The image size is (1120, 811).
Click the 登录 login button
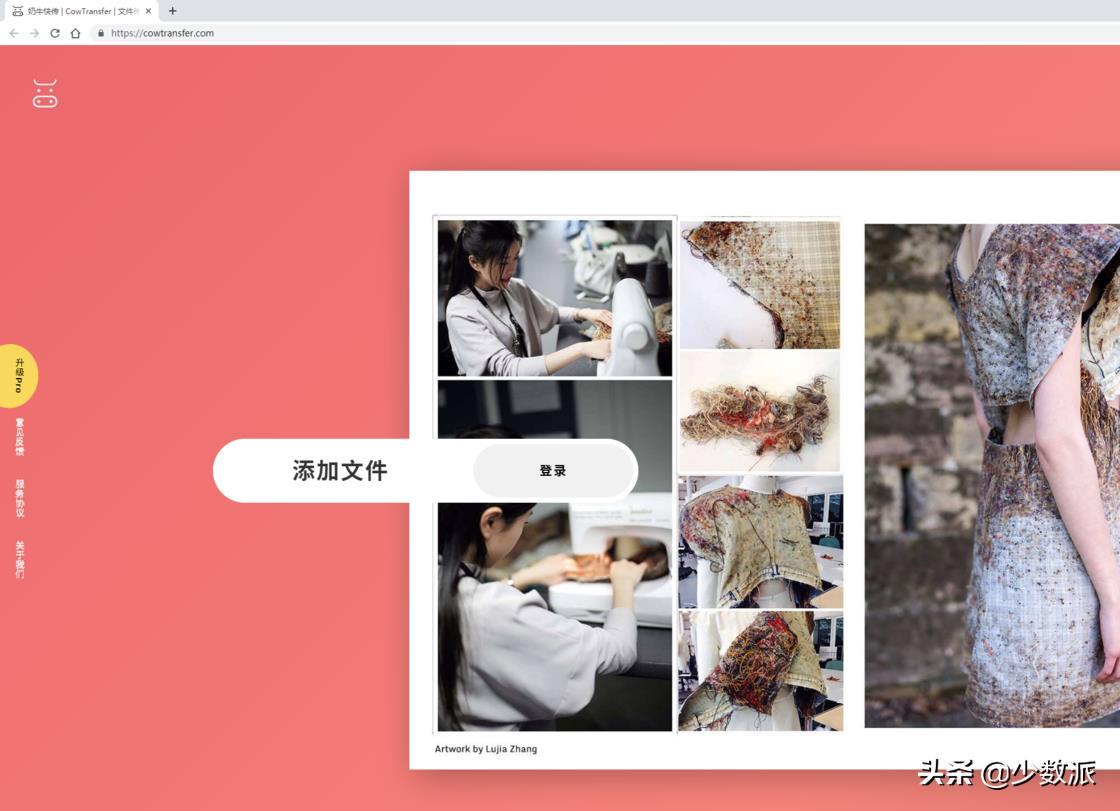pyautogui.click(x=553, y=471)
